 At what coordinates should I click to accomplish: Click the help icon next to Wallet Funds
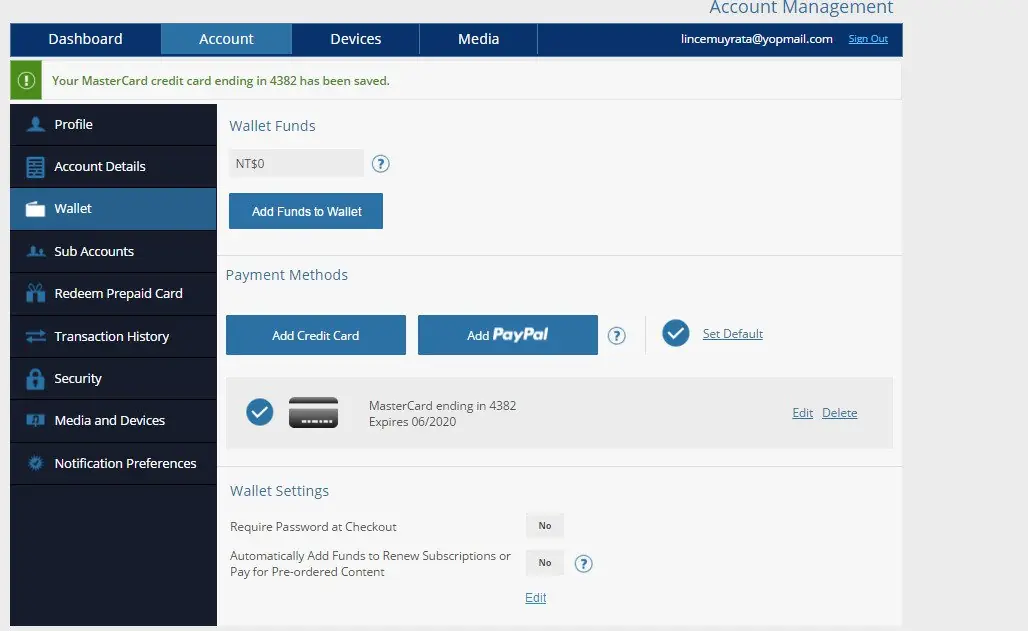pos(380,164)
